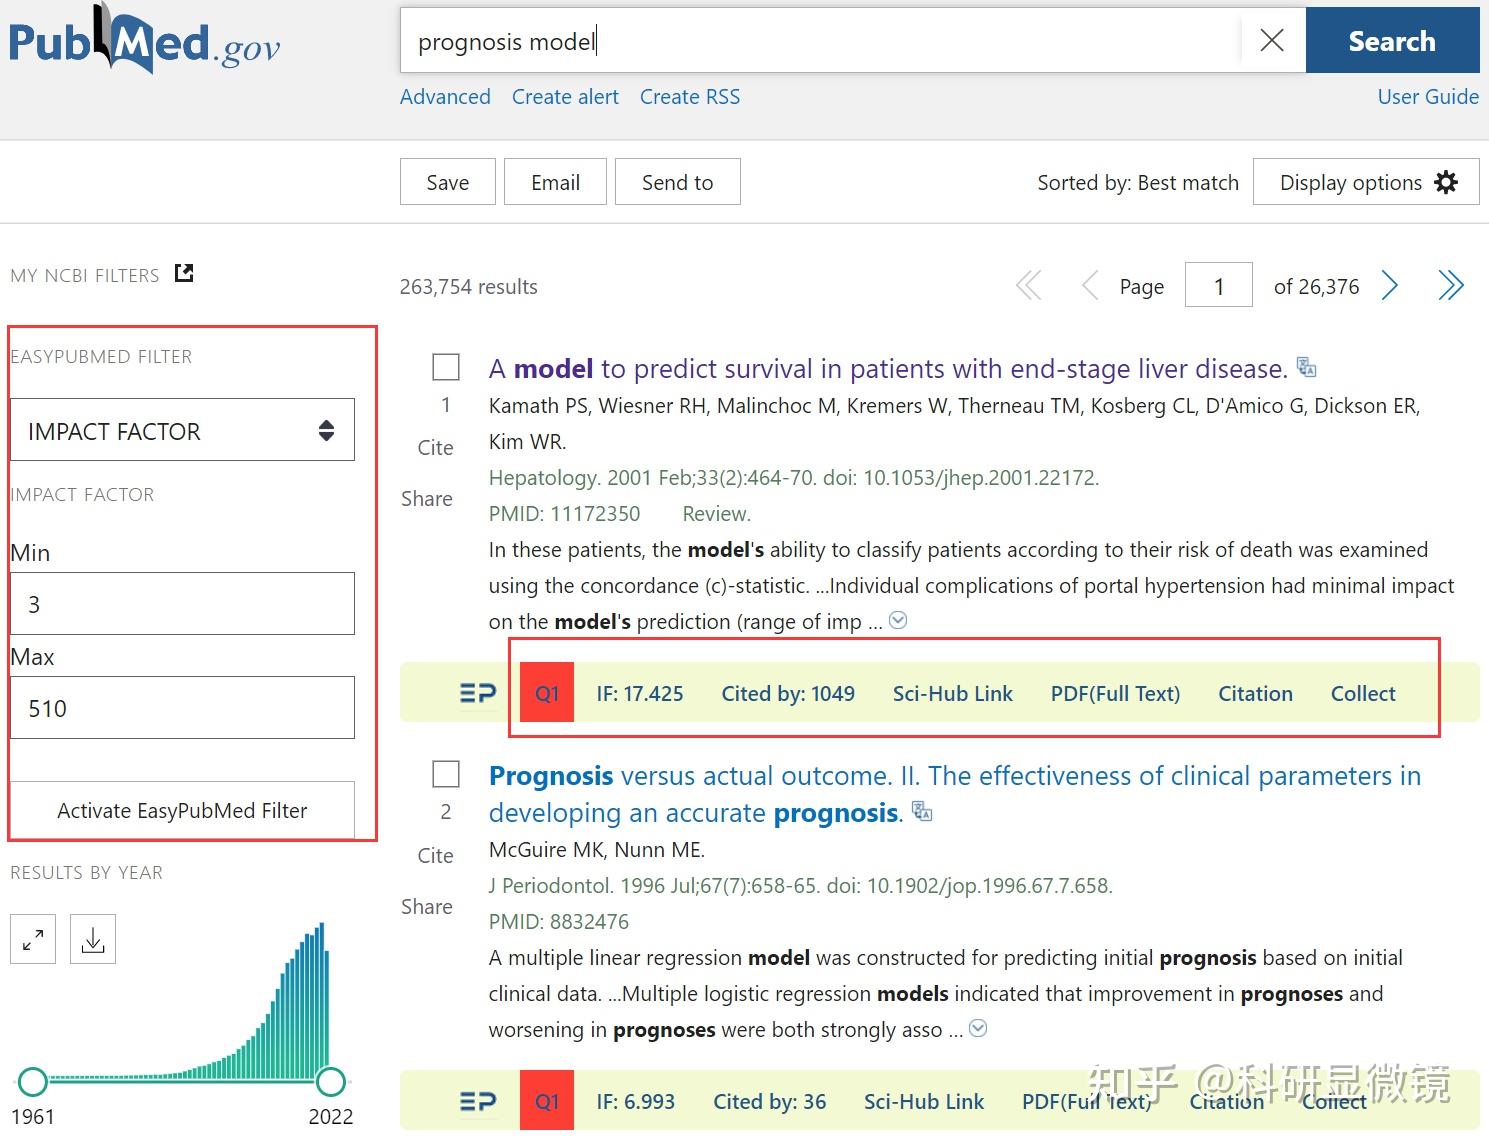Click the translation icon next to first article title

(1307, 366)
